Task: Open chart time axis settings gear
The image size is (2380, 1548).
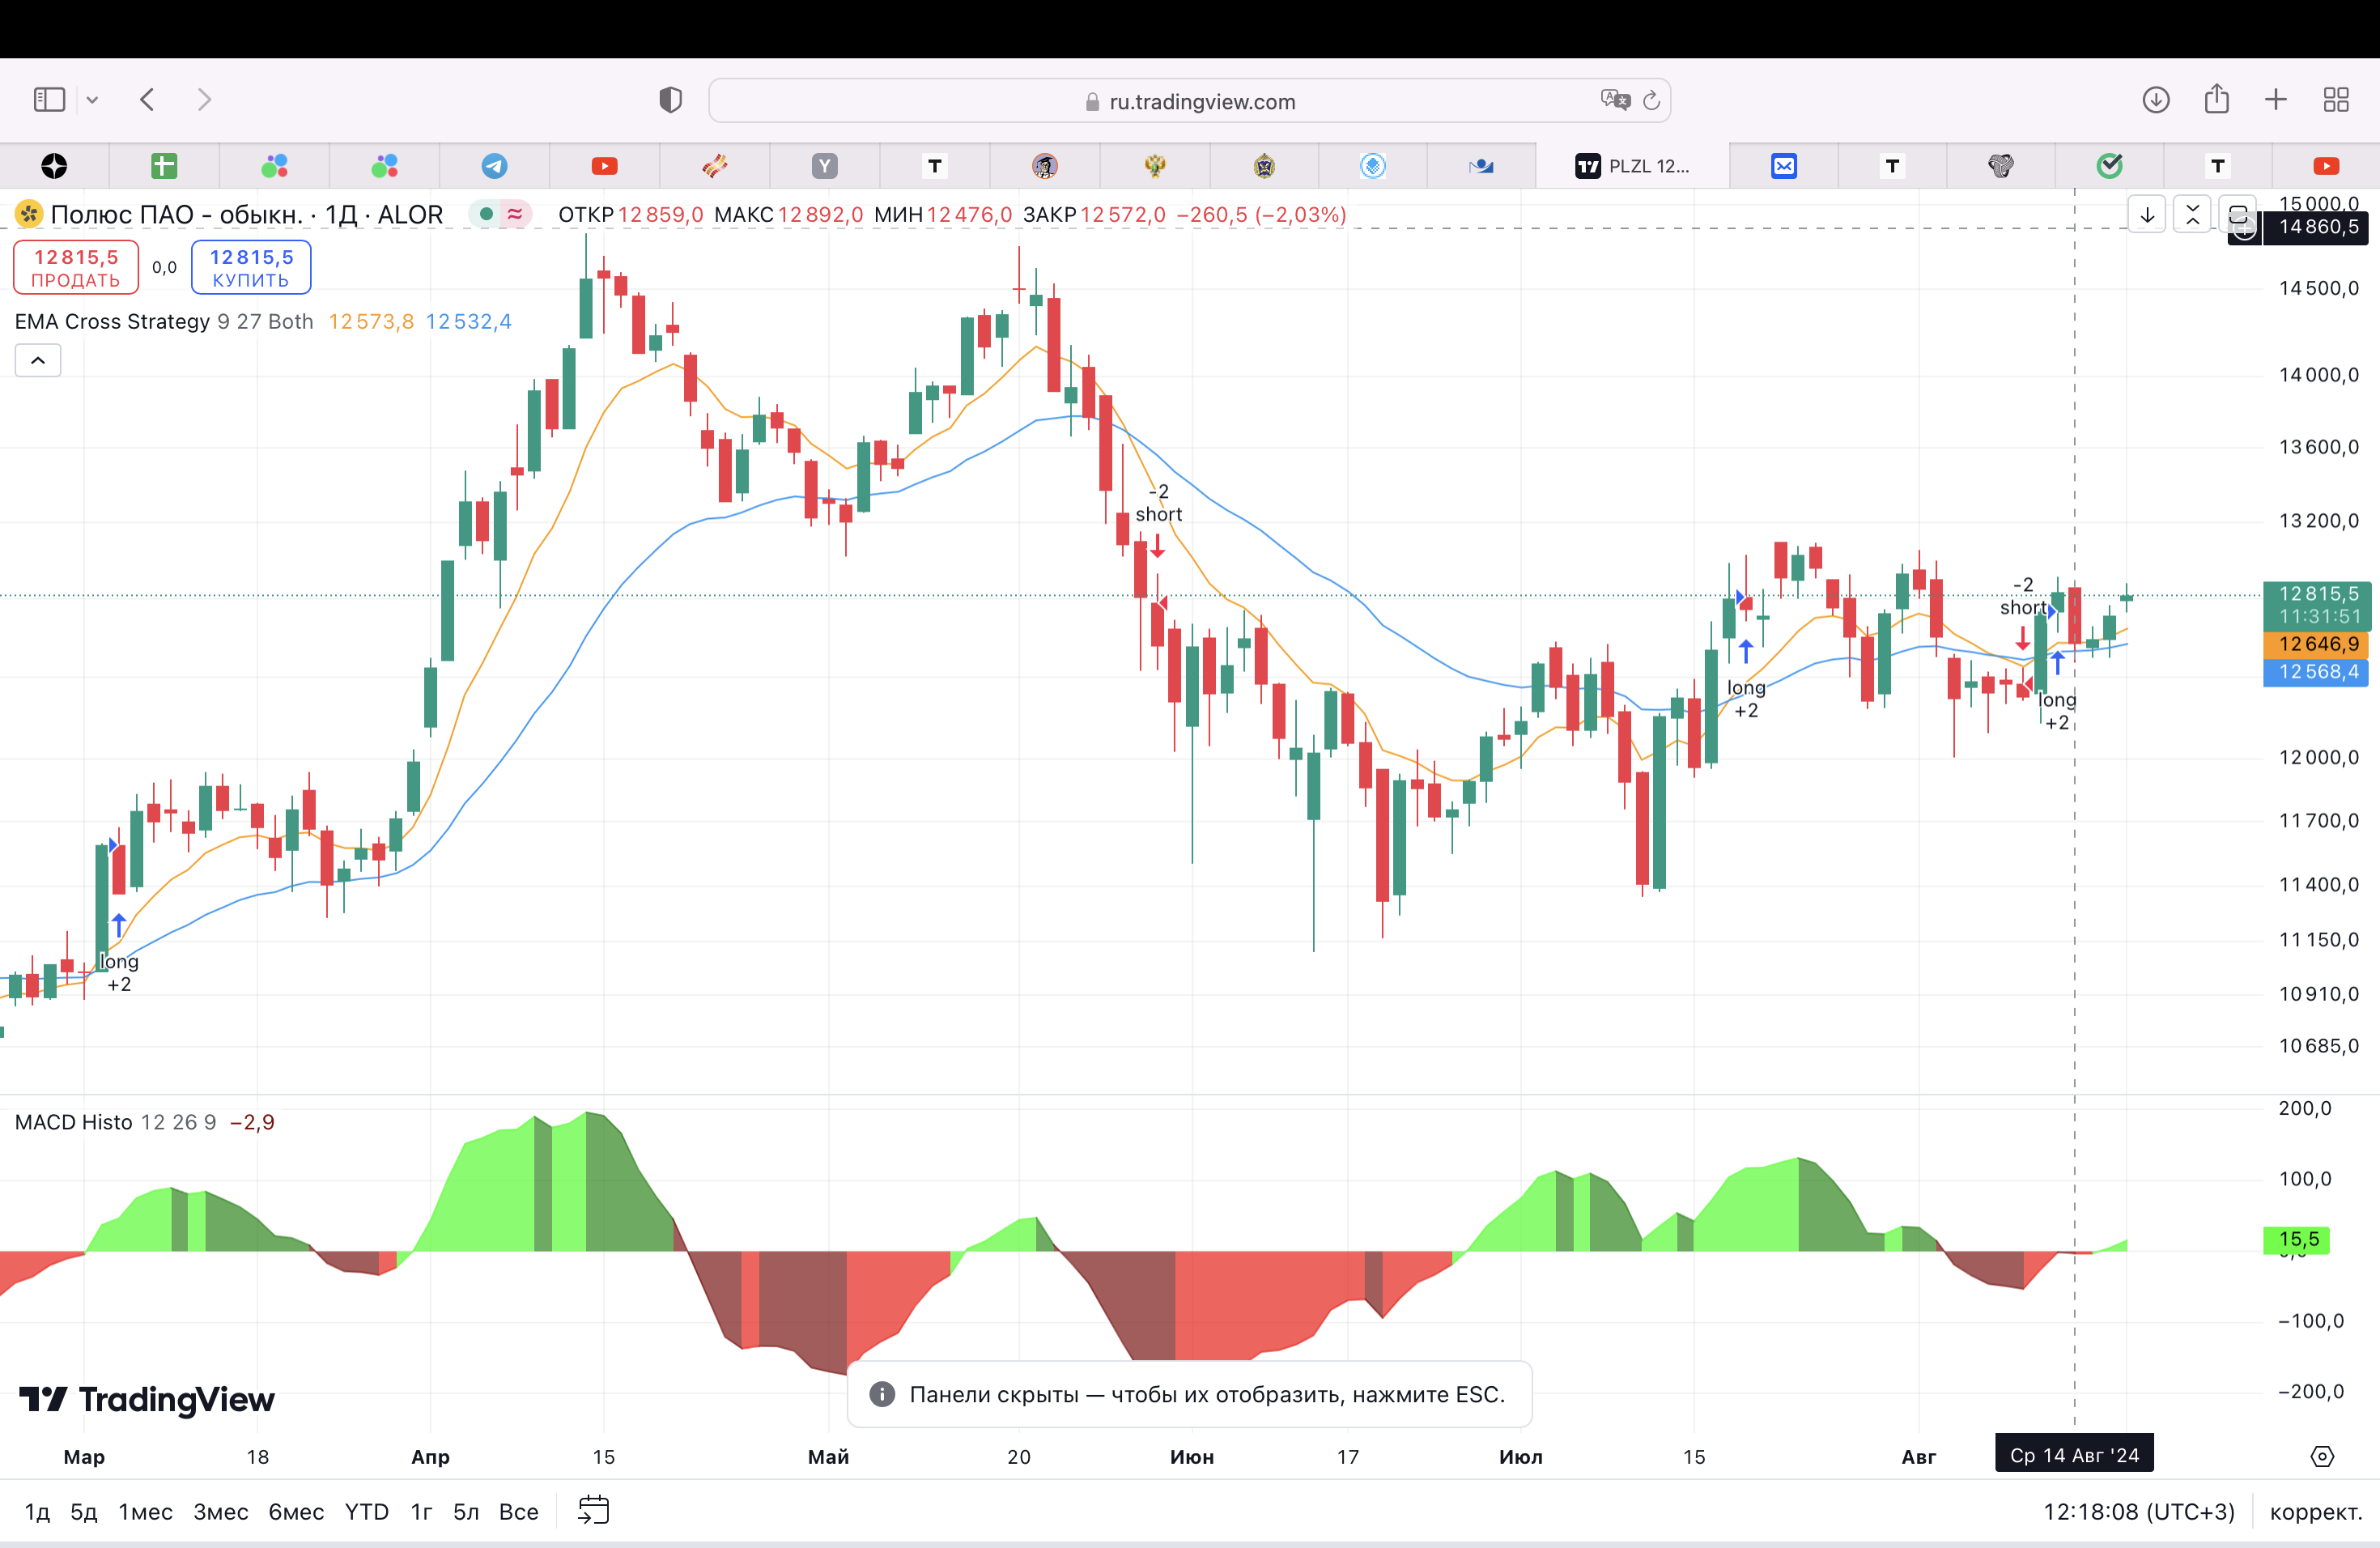Action: click(2322, 1456)
